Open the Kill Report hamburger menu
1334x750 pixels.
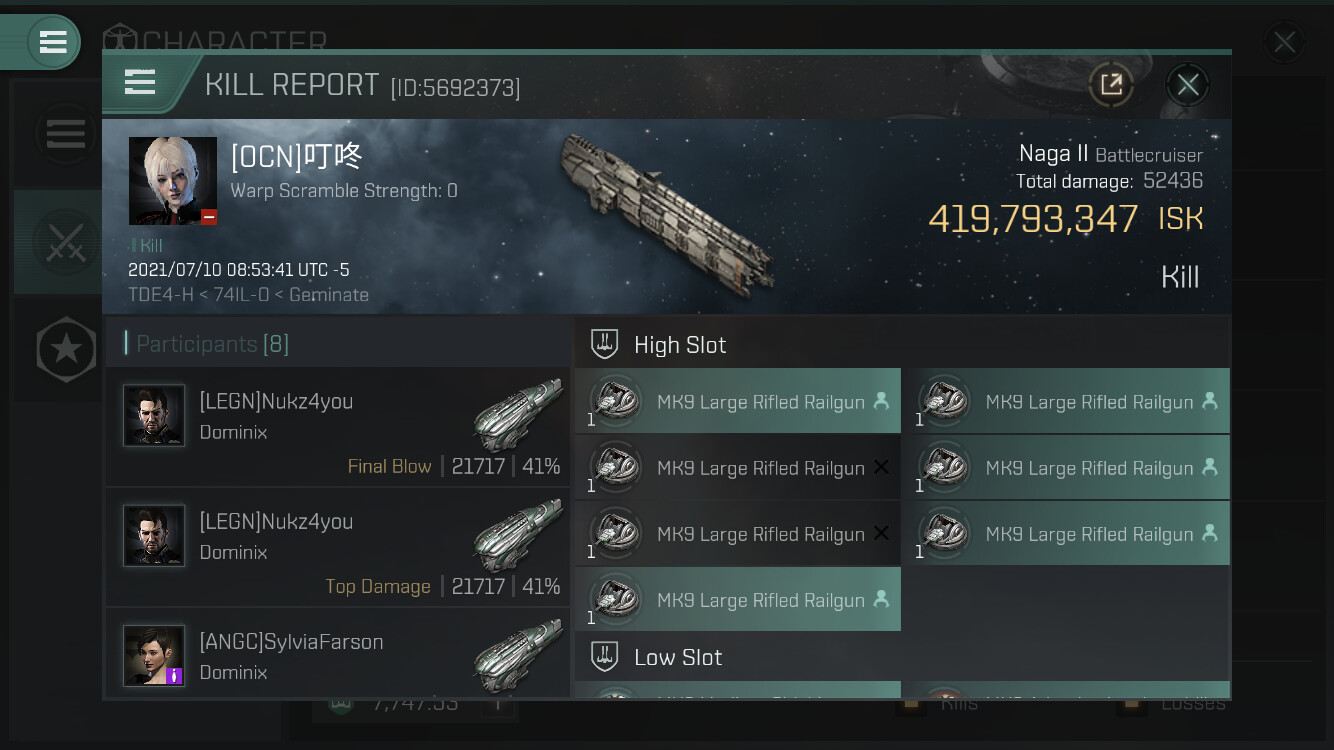[140, 83]
